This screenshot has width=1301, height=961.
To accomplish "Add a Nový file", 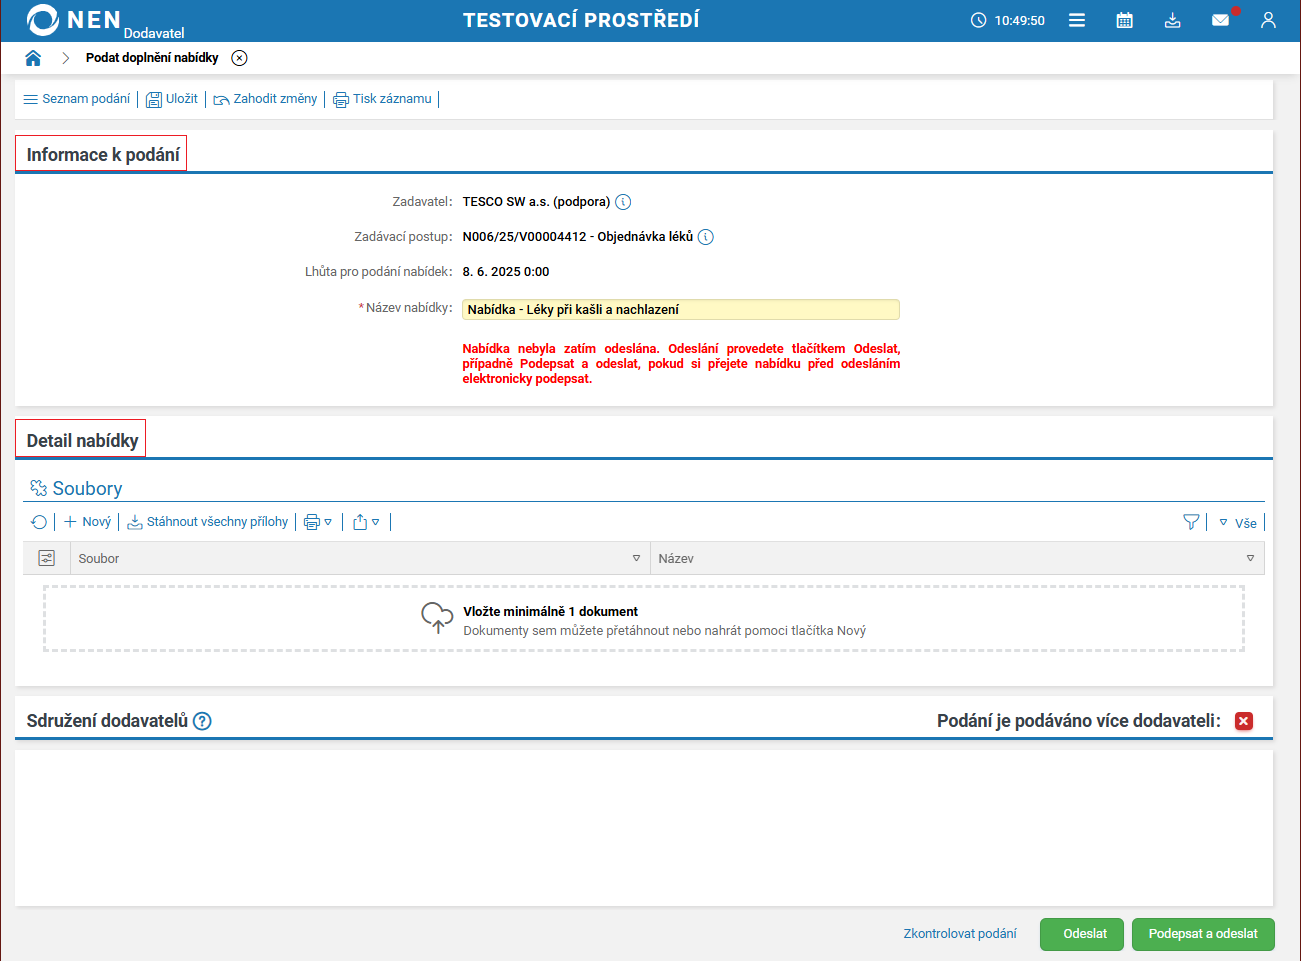I will click(x=87, y=522).
